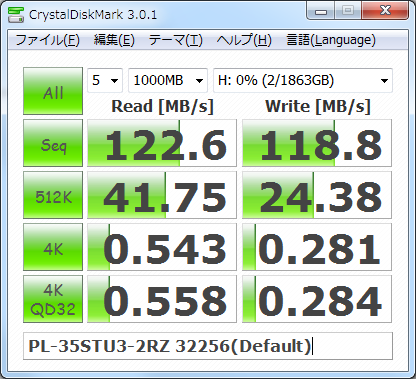This screenshot has width=416, height=379.
Task: Start the 4K QD32 benchmark test
Action: coord(53,299)
